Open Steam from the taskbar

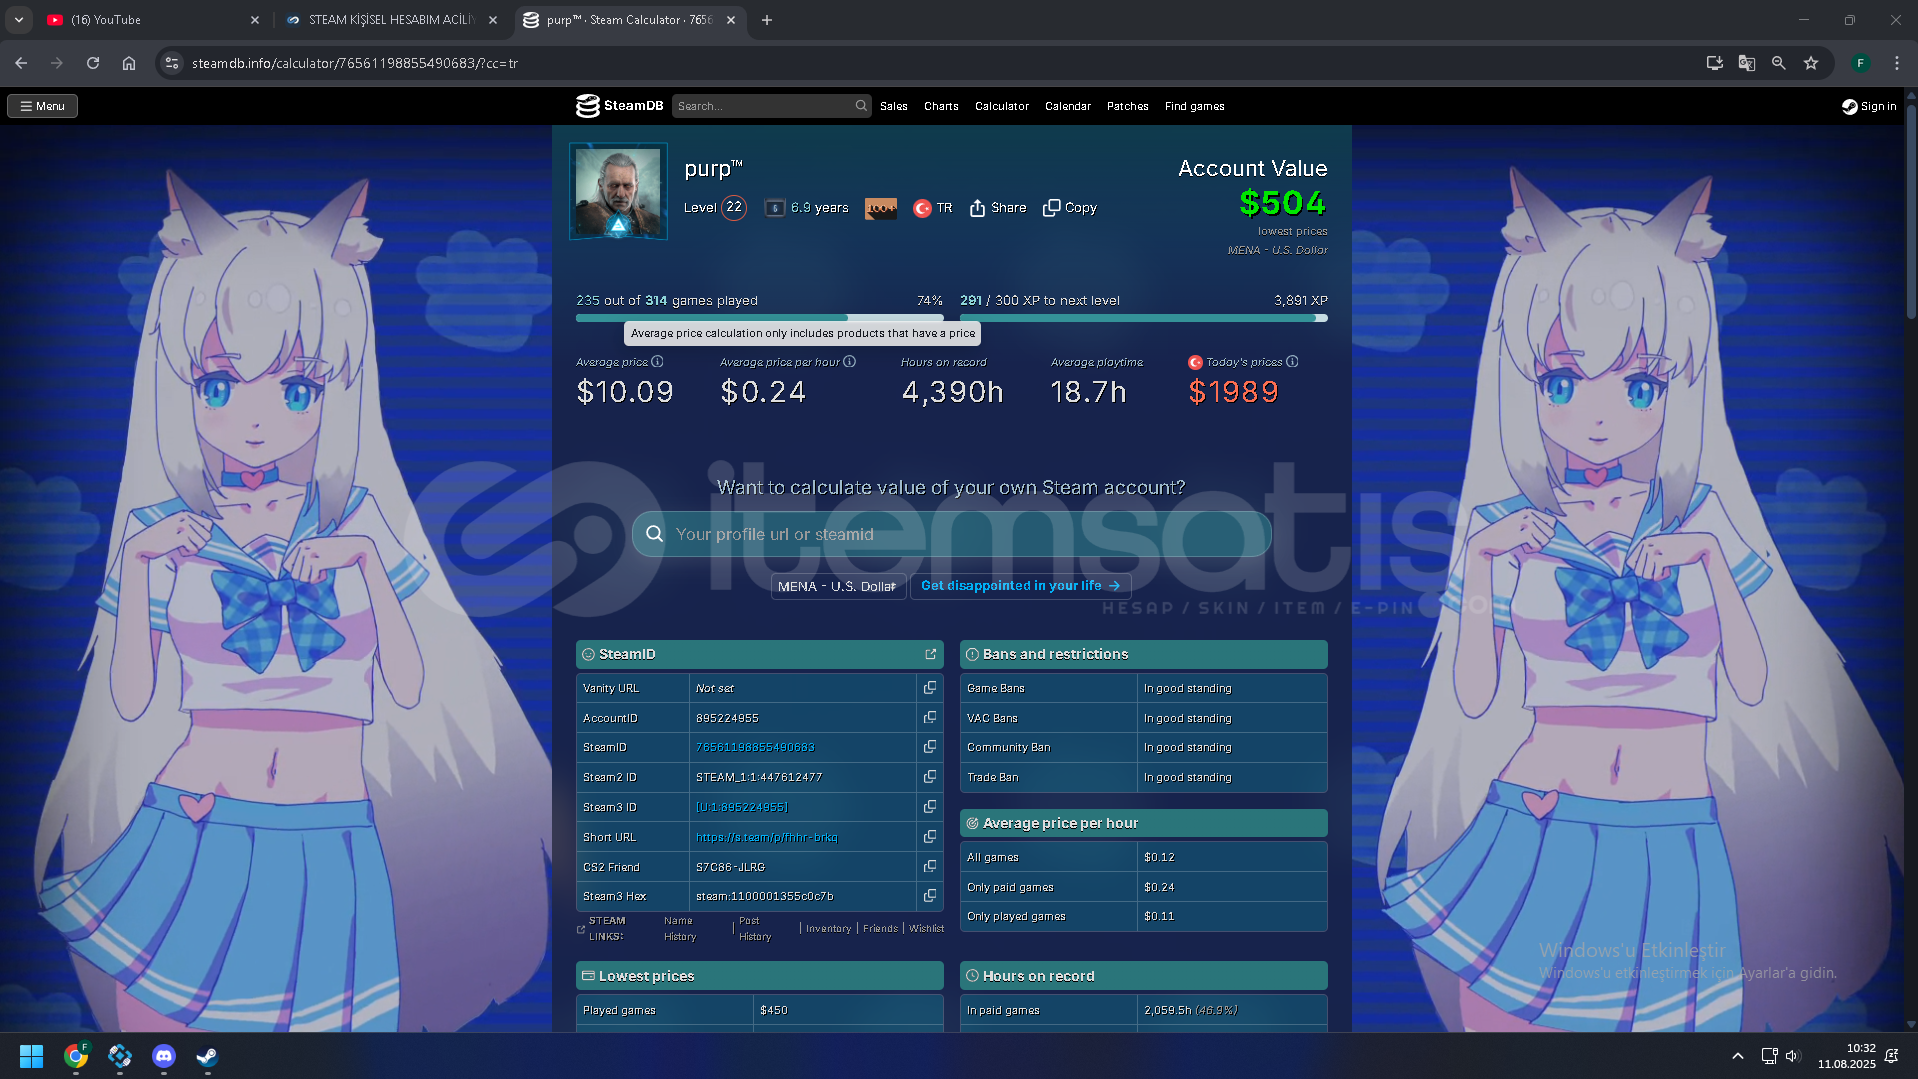[x=207, y=1056]
